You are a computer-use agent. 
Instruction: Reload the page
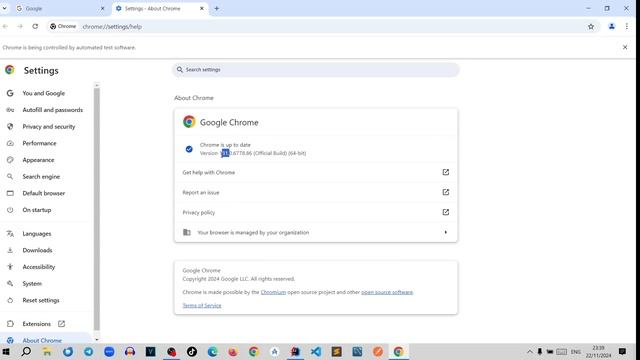tap(35, 27)
